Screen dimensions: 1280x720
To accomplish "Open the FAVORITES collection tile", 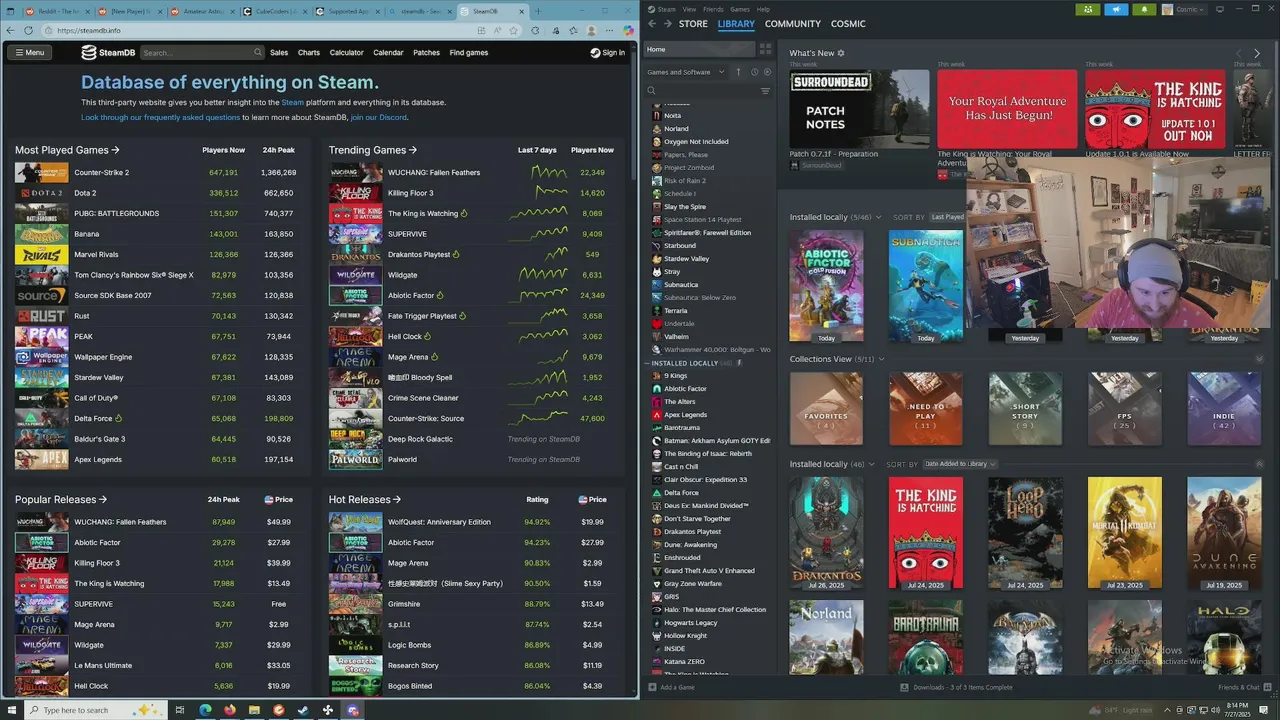I will 826,408.
